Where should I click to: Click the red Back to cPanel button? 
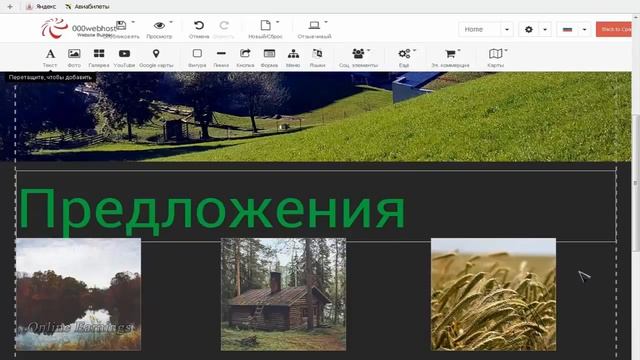pyautogui.click(x=614, y=29)
